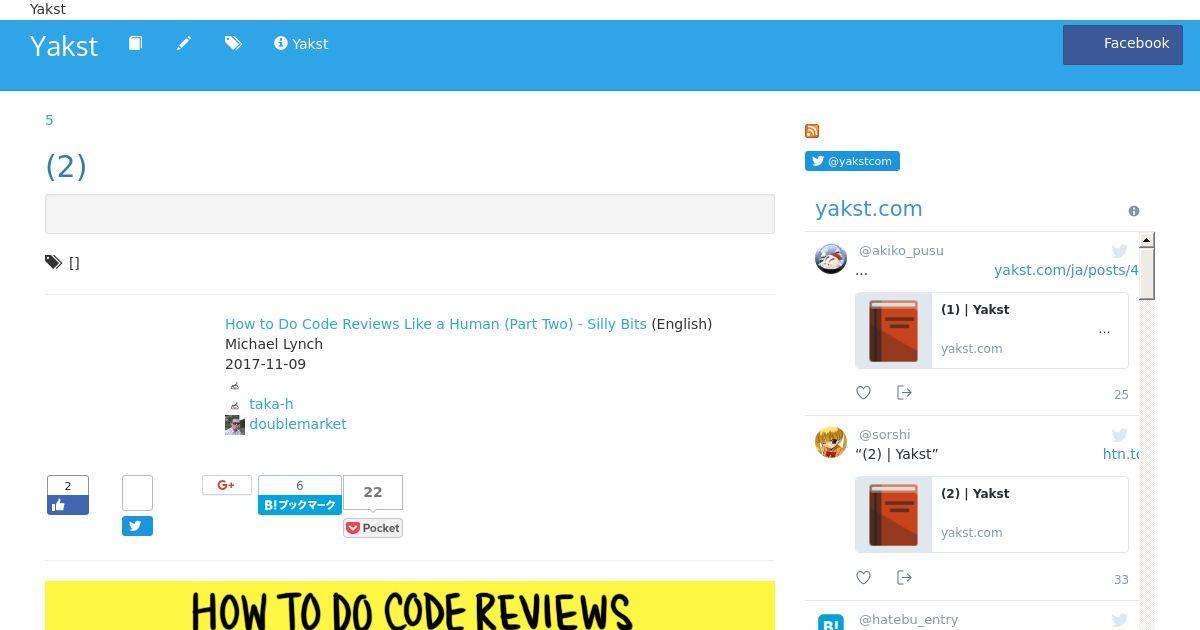Open the breadcrumb link 5
This screenshot has height=630, width=1200.
coord(49,120)
